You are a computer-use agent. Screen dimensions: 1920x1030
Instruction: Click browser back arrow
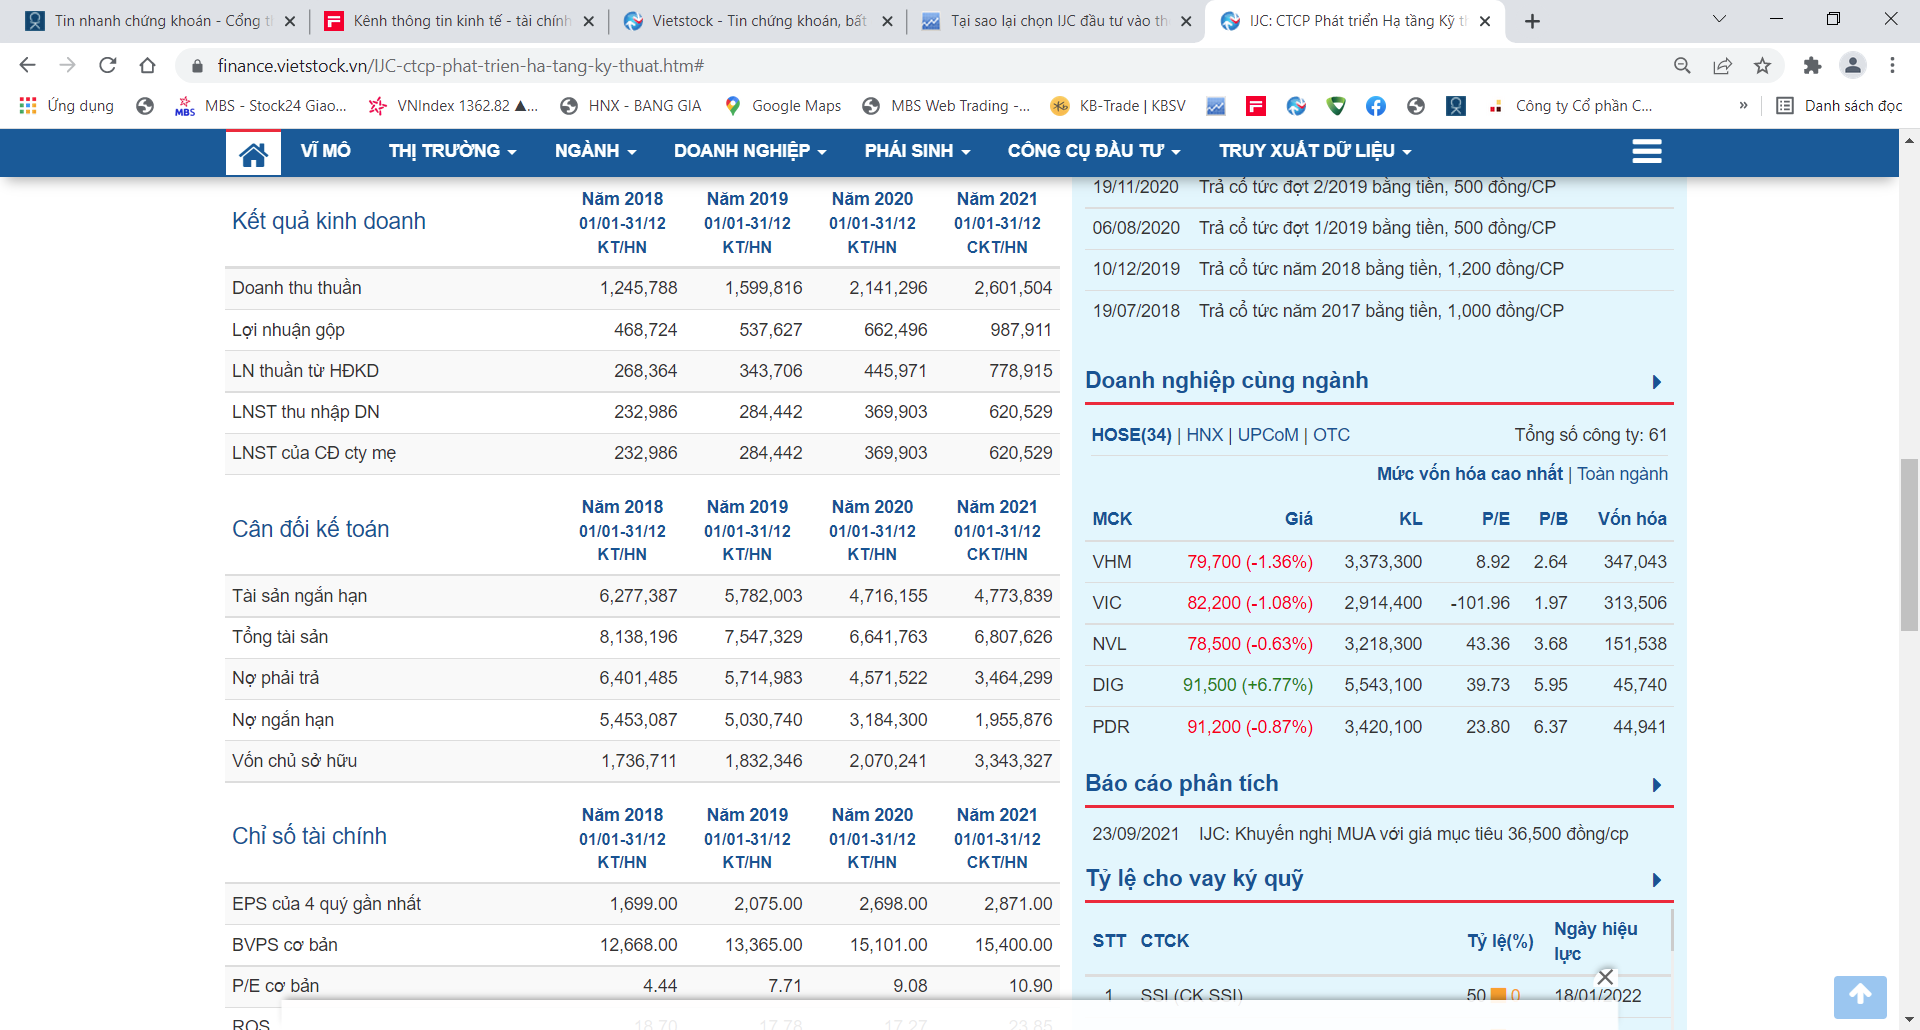point(27,65)
